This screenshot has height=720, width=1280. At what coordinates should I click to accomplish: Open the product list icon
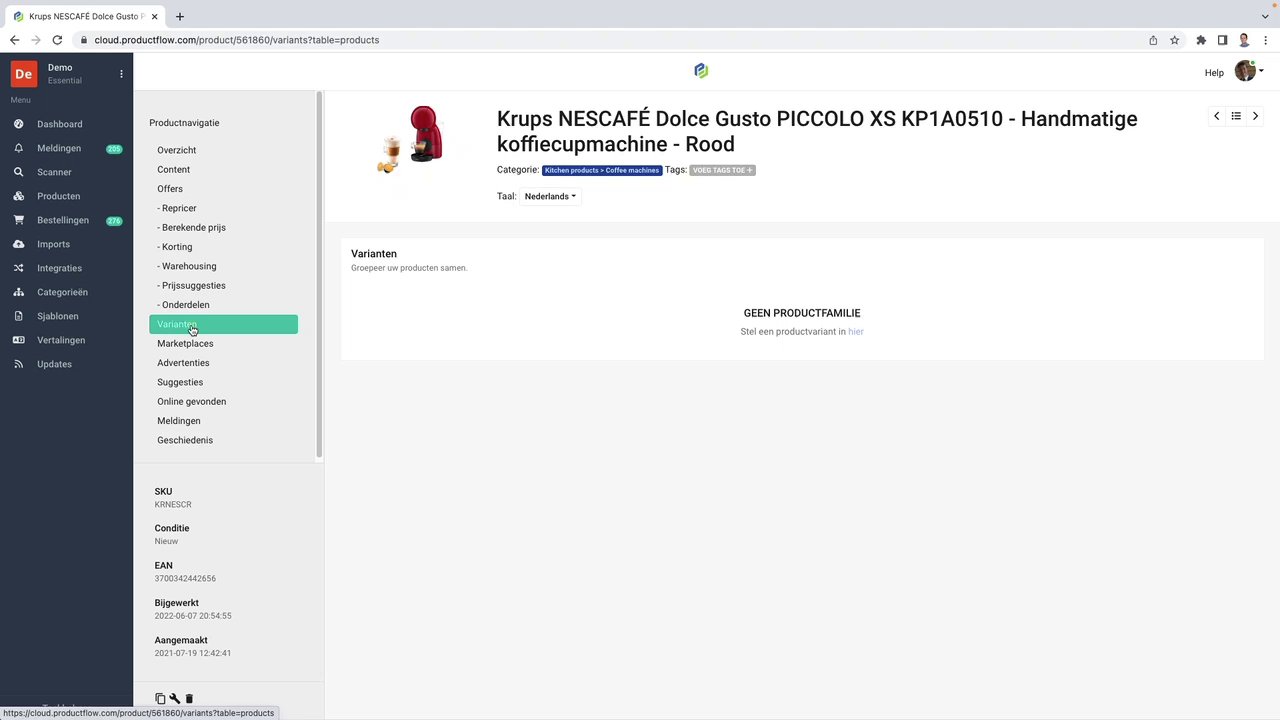click(1236, 116)
